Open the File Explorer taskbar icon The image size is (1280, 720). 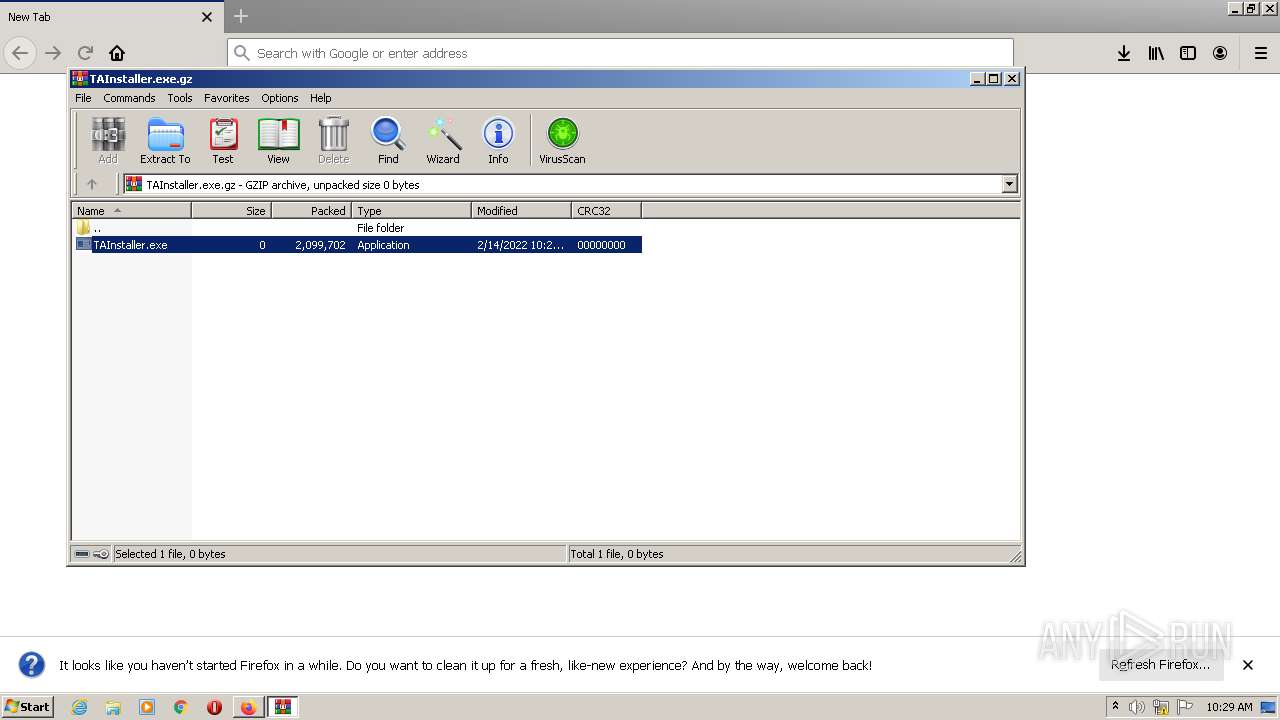click(x=113, y=707)
